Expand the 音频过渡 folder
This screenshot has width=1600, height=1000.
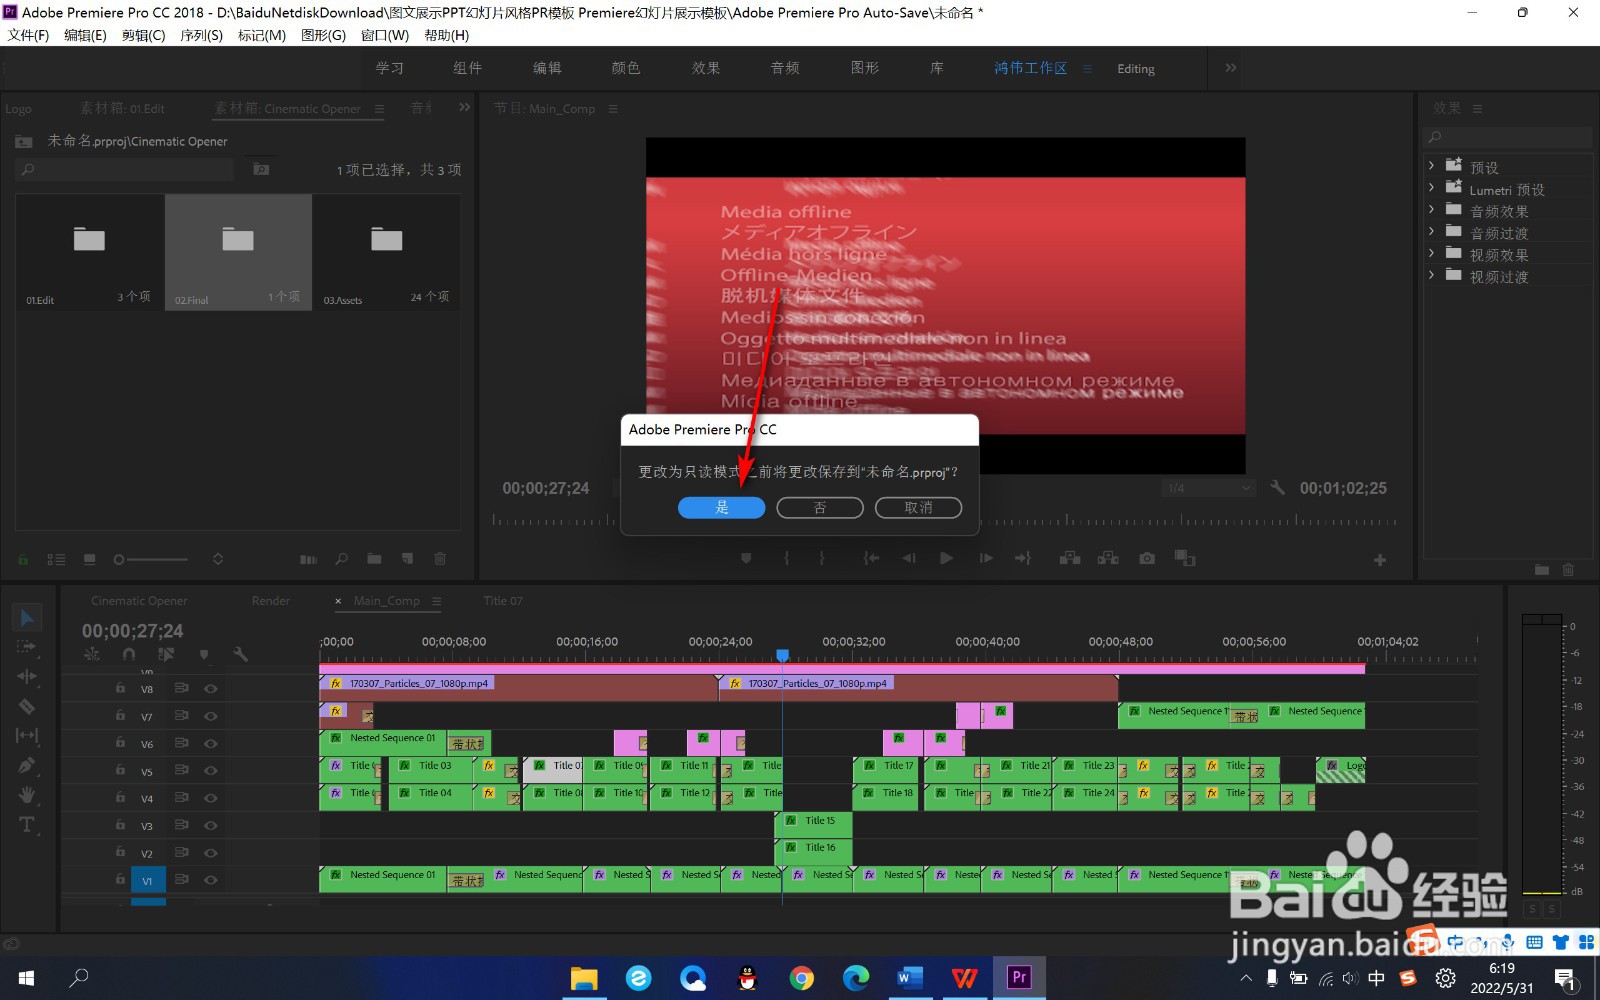click(1431, 232)
